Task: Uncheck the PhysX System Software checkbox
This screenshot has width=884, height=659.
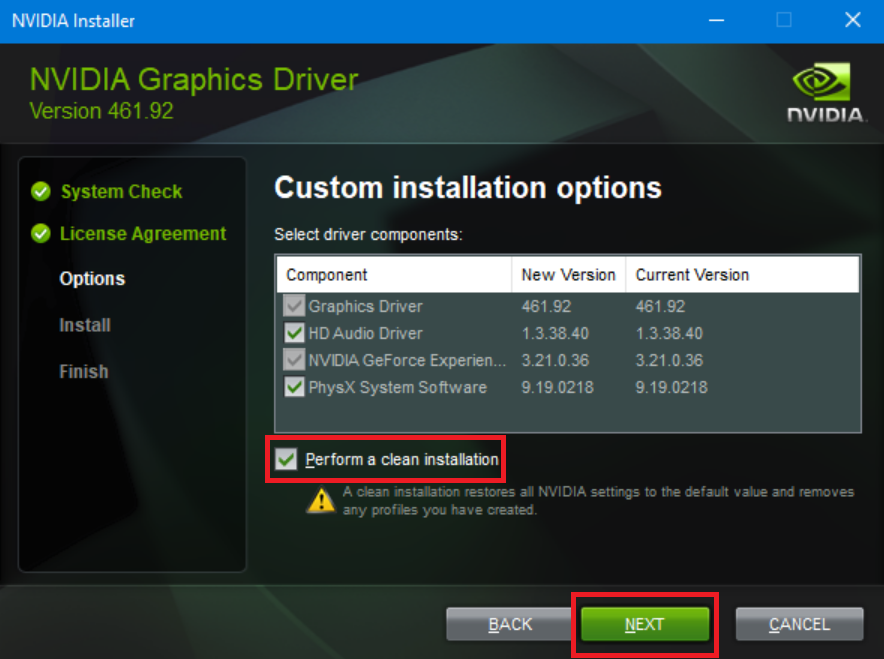Action: [294, 387]
